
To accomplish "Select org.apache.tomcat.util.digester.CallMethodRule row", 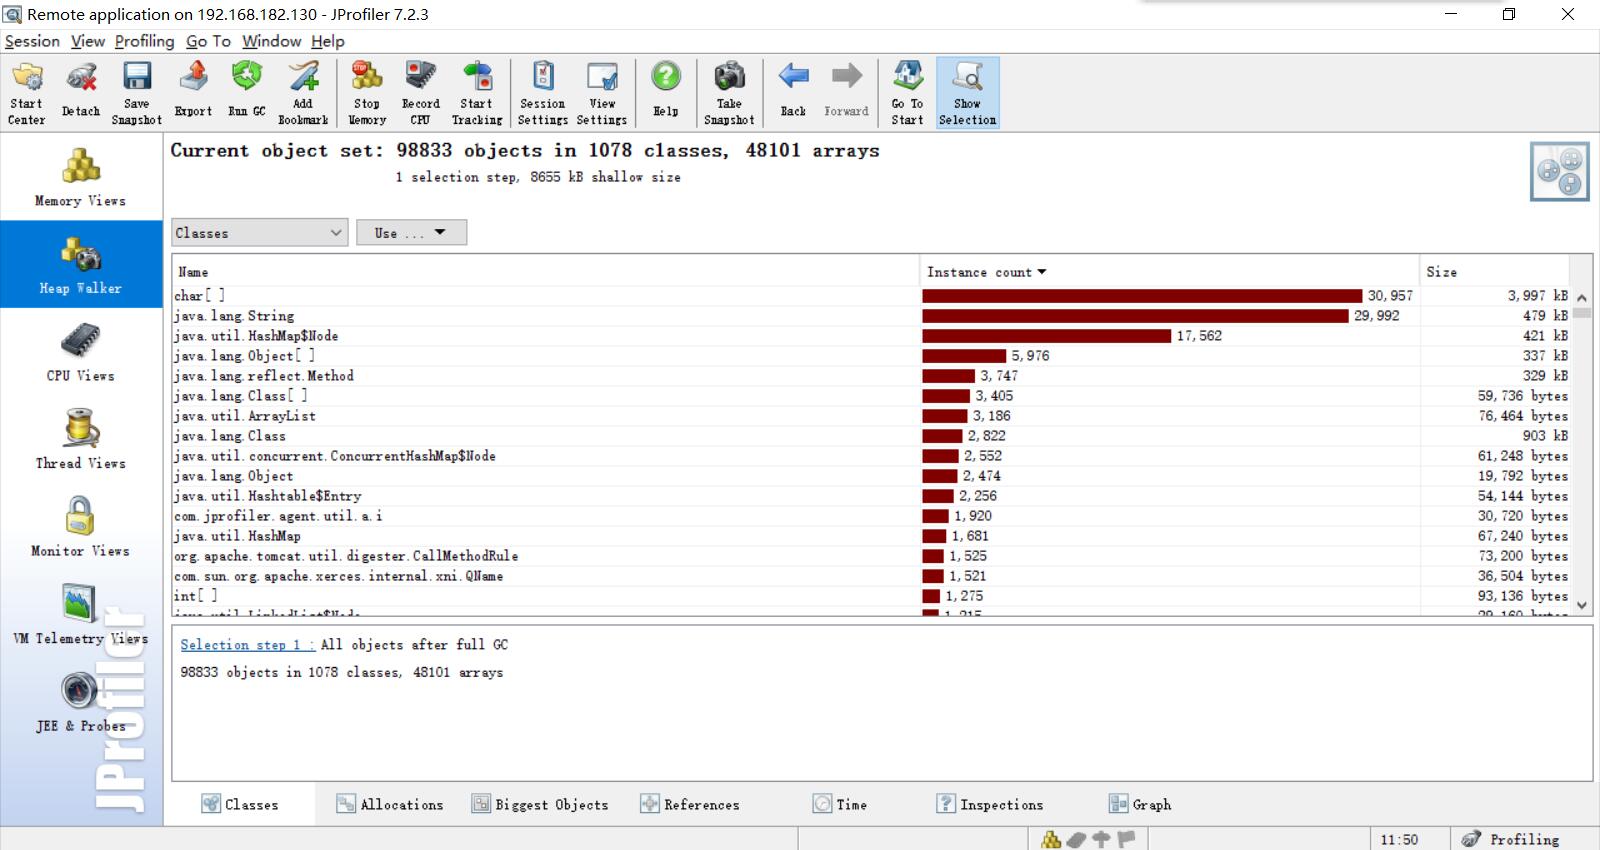I will 870,555.
